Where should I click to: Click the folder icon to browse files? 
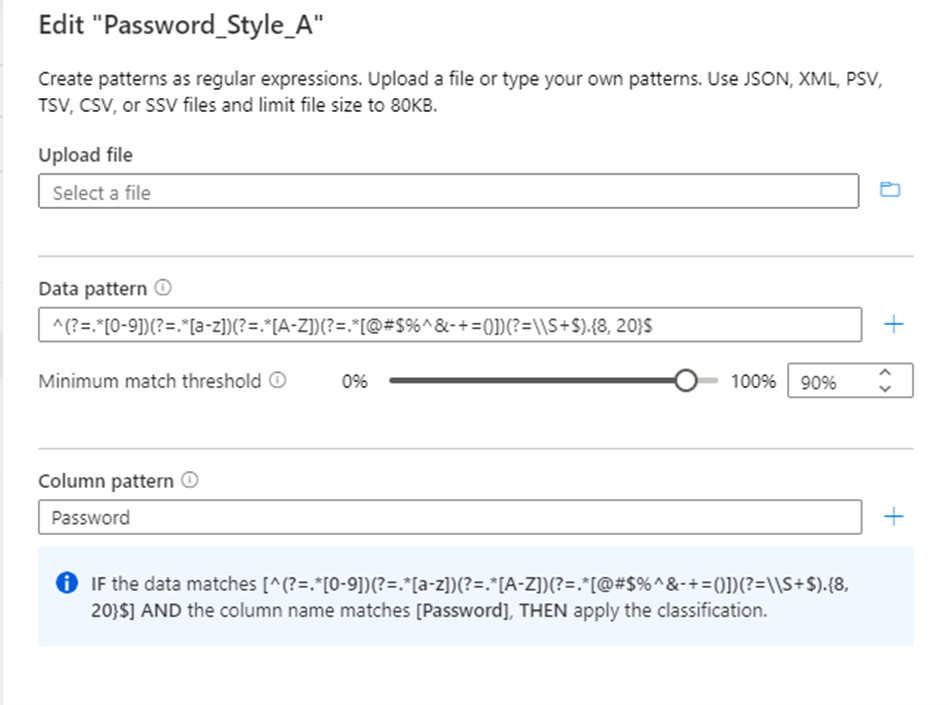pos(889,190)
